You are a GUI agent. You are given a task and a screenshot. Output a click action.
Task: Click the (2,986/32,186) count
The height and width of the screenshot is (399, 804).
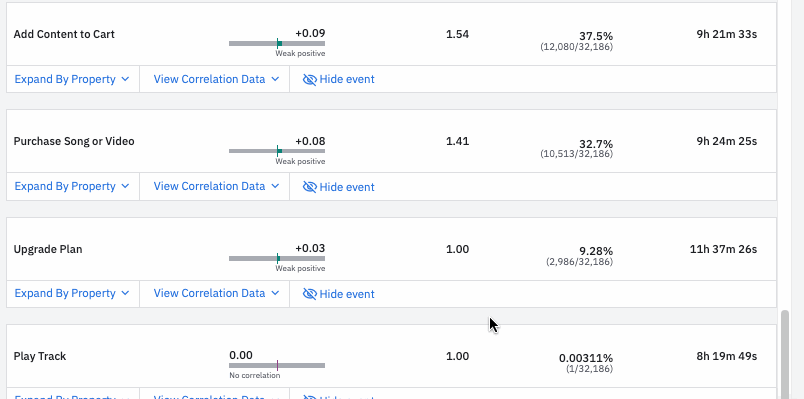click(x=579, y=262)
